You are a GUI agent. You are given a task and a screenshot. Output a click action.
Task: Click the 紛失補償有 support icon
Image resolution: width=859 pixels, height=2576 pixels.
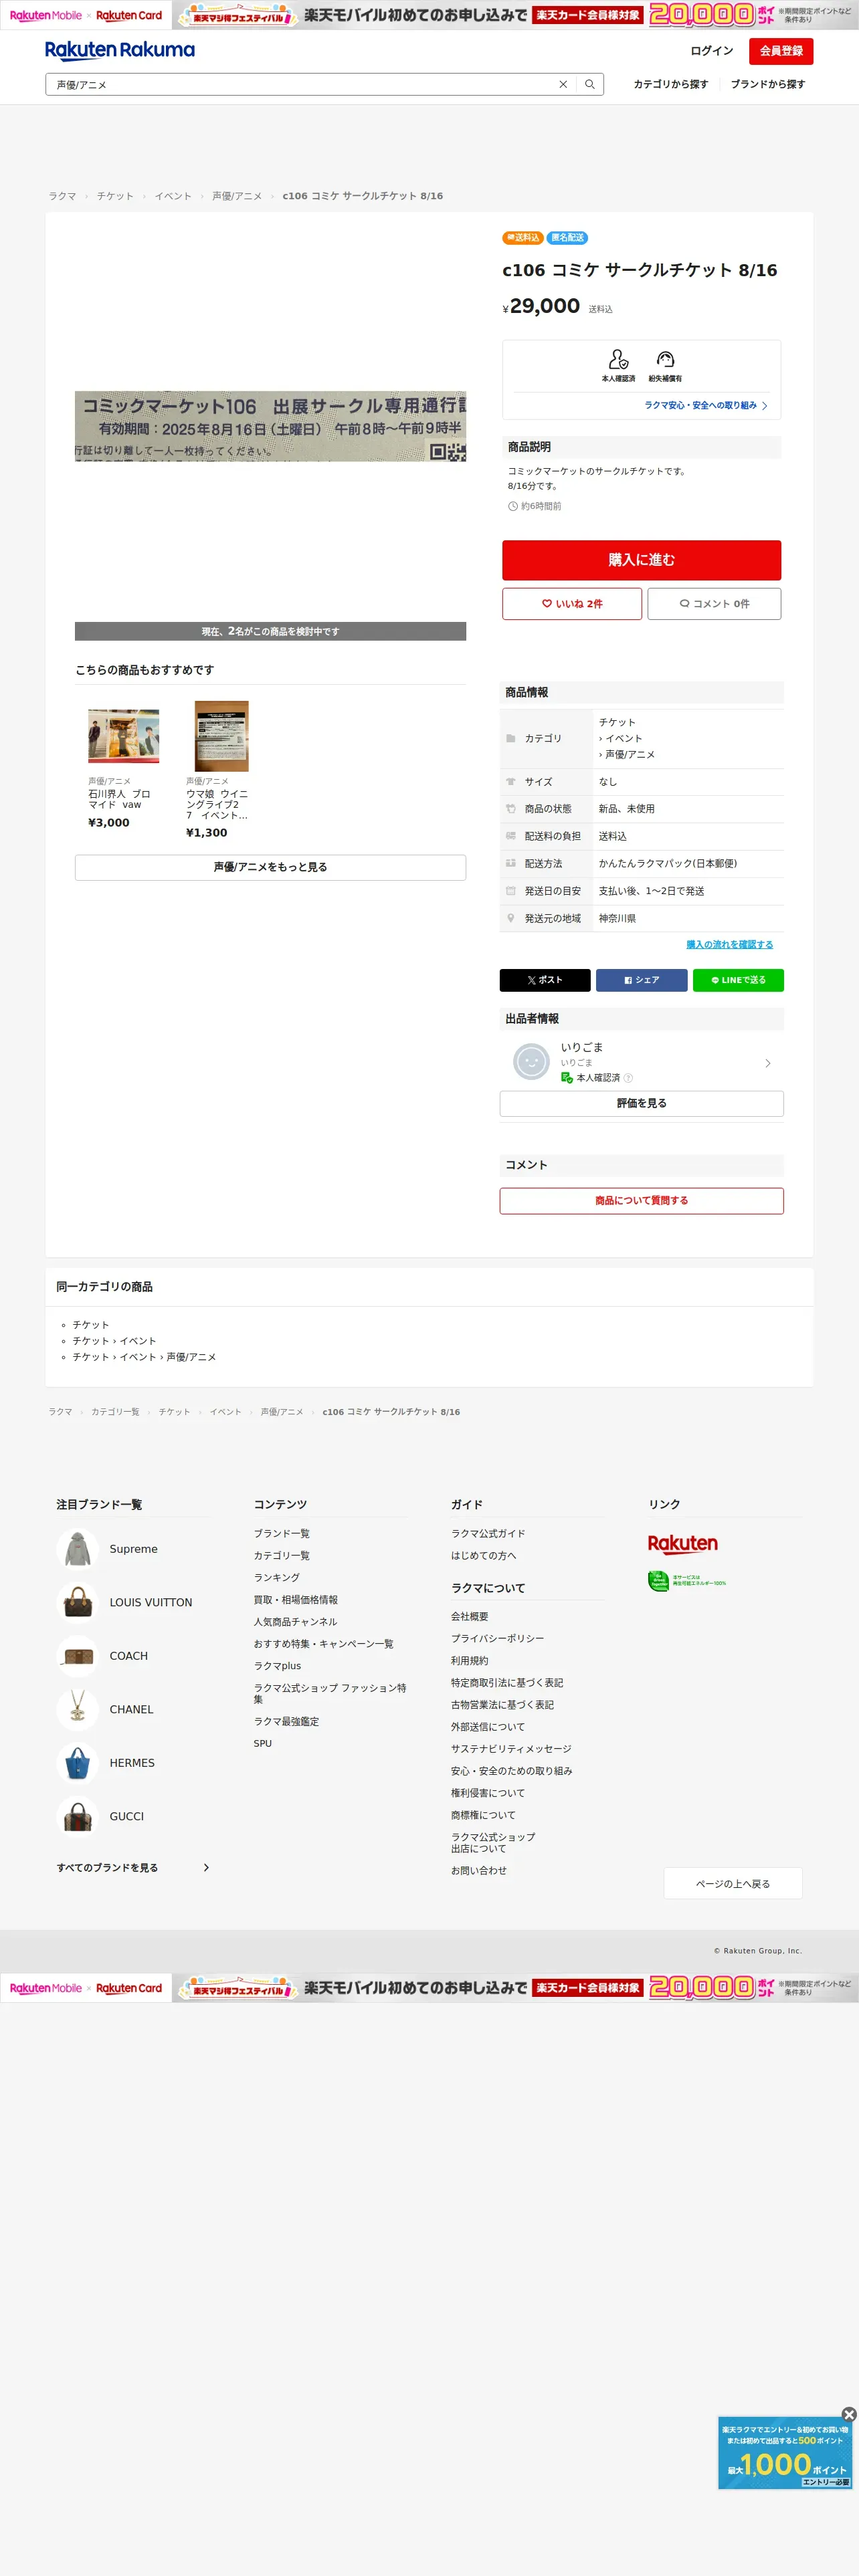pos(665,360)
